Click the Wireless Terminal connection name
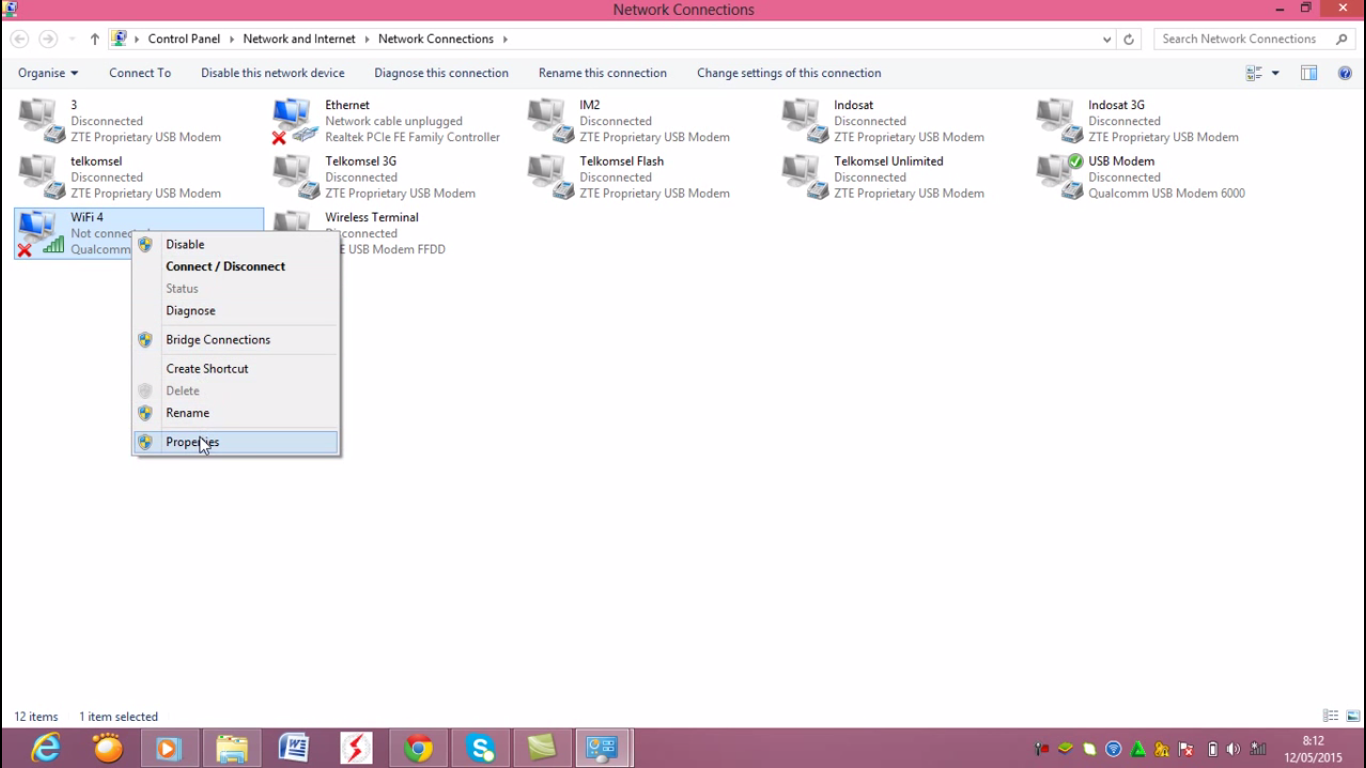The width and height of the screenshot is (1366, 768). coord(372,217)
